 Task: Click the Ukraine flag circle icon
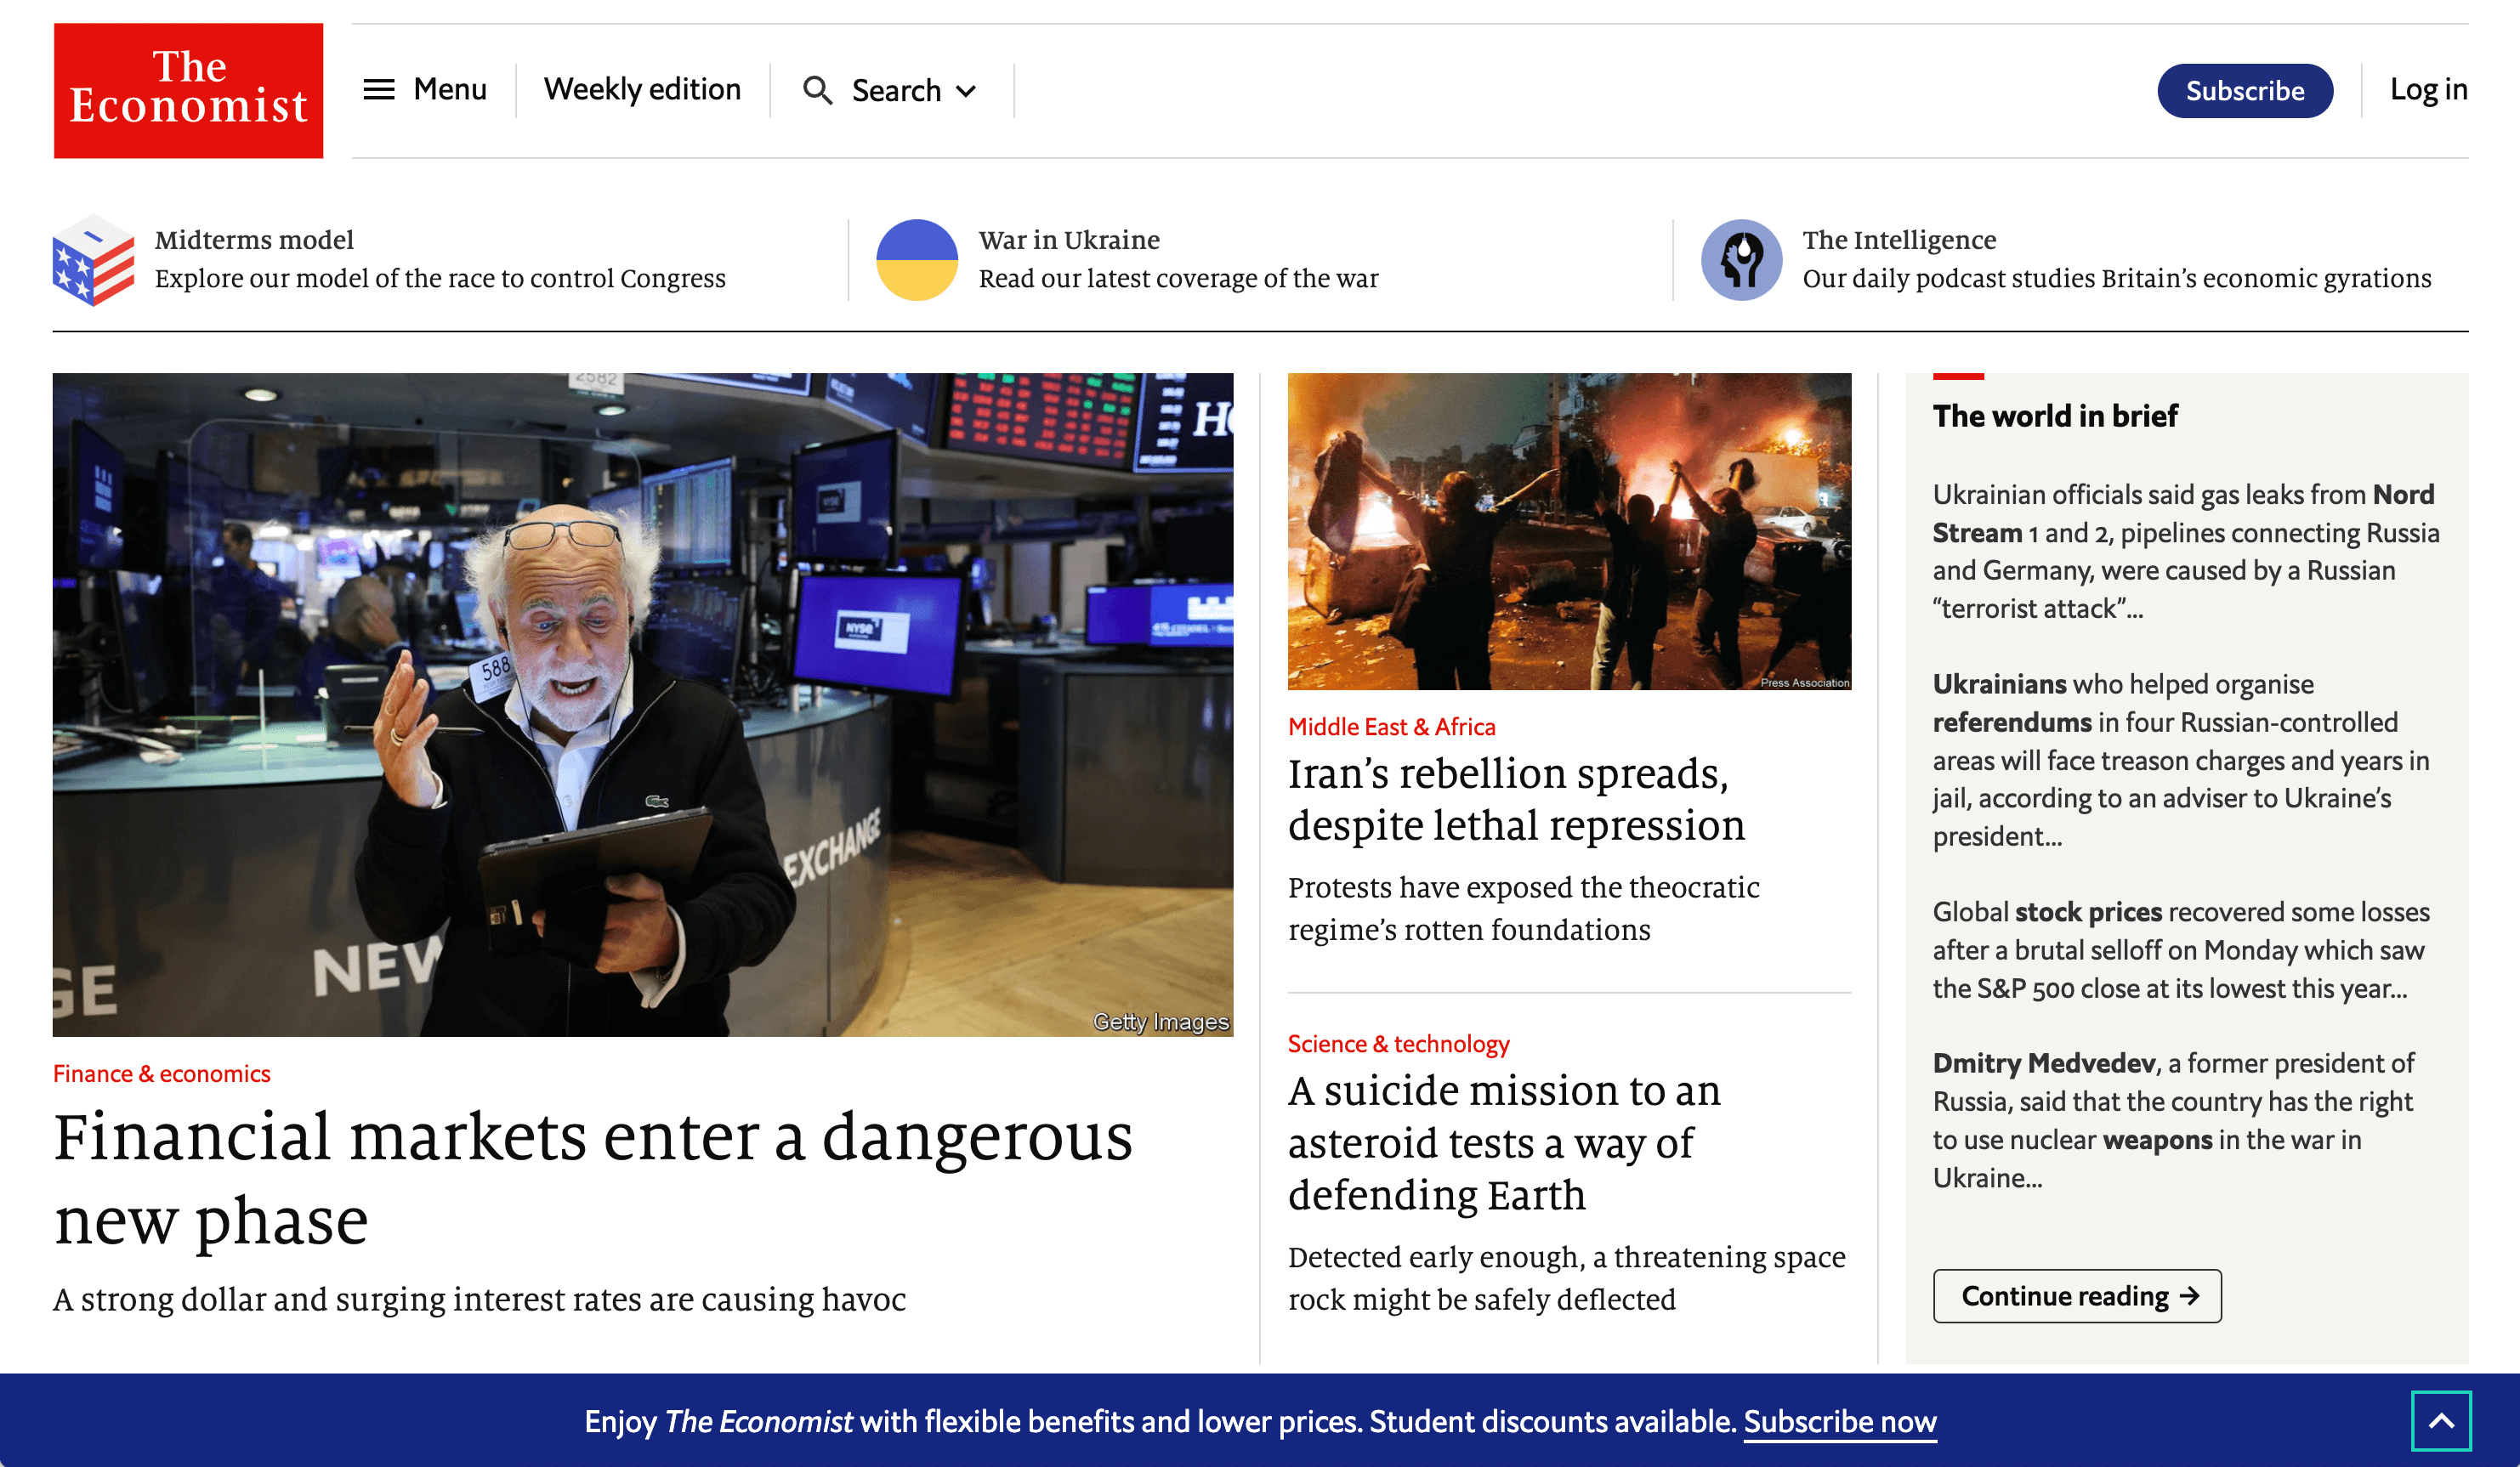(917, 260)
